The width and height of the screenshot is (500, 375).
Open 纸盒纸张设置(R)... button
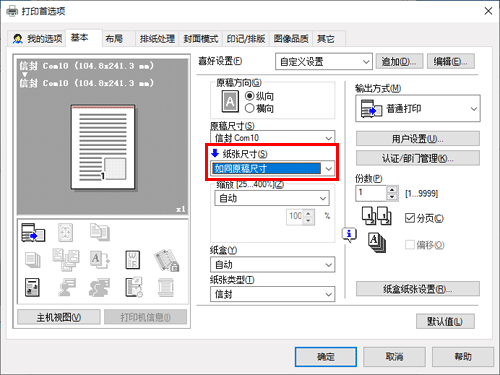(418, 289)
